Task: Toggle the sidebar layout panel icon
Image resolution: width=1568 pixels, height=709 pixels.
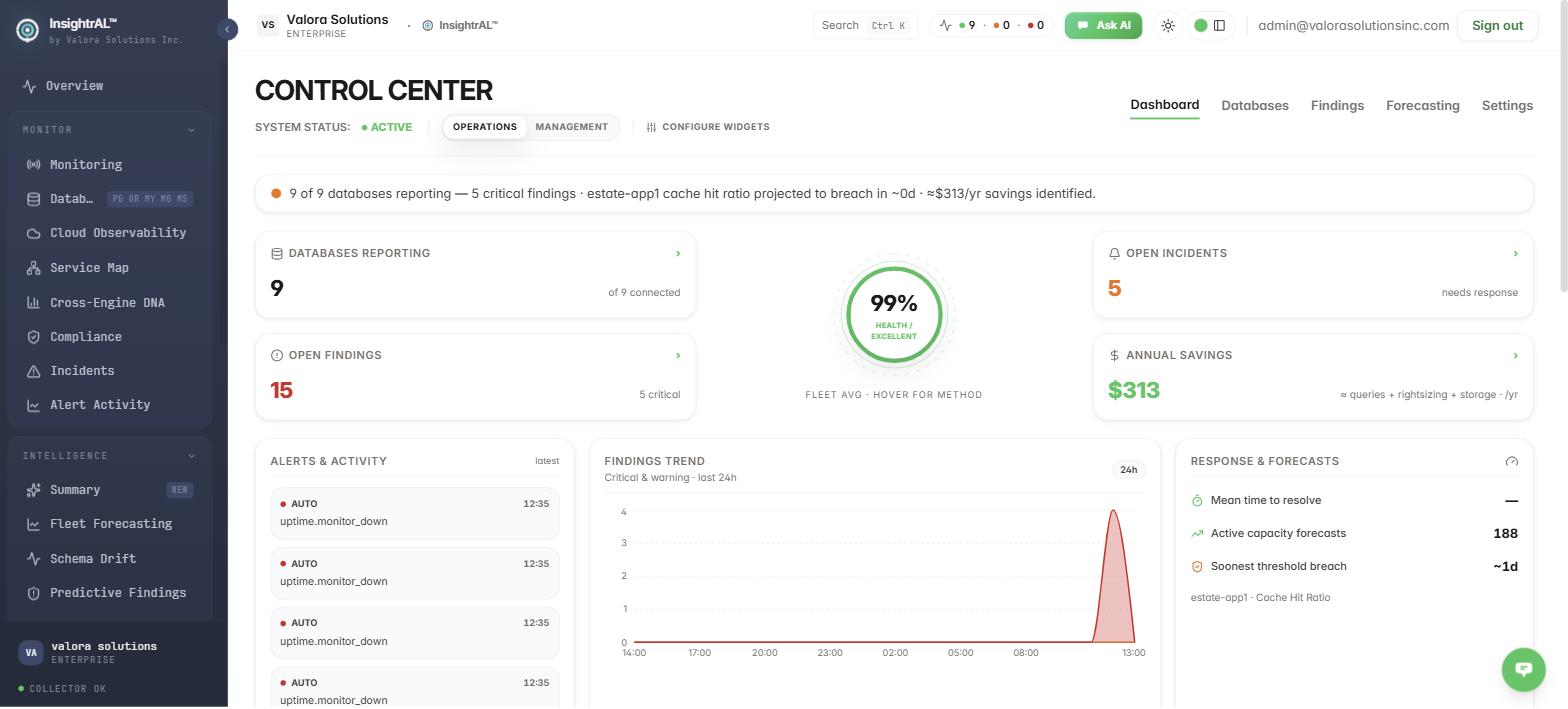Action: 1219,26
